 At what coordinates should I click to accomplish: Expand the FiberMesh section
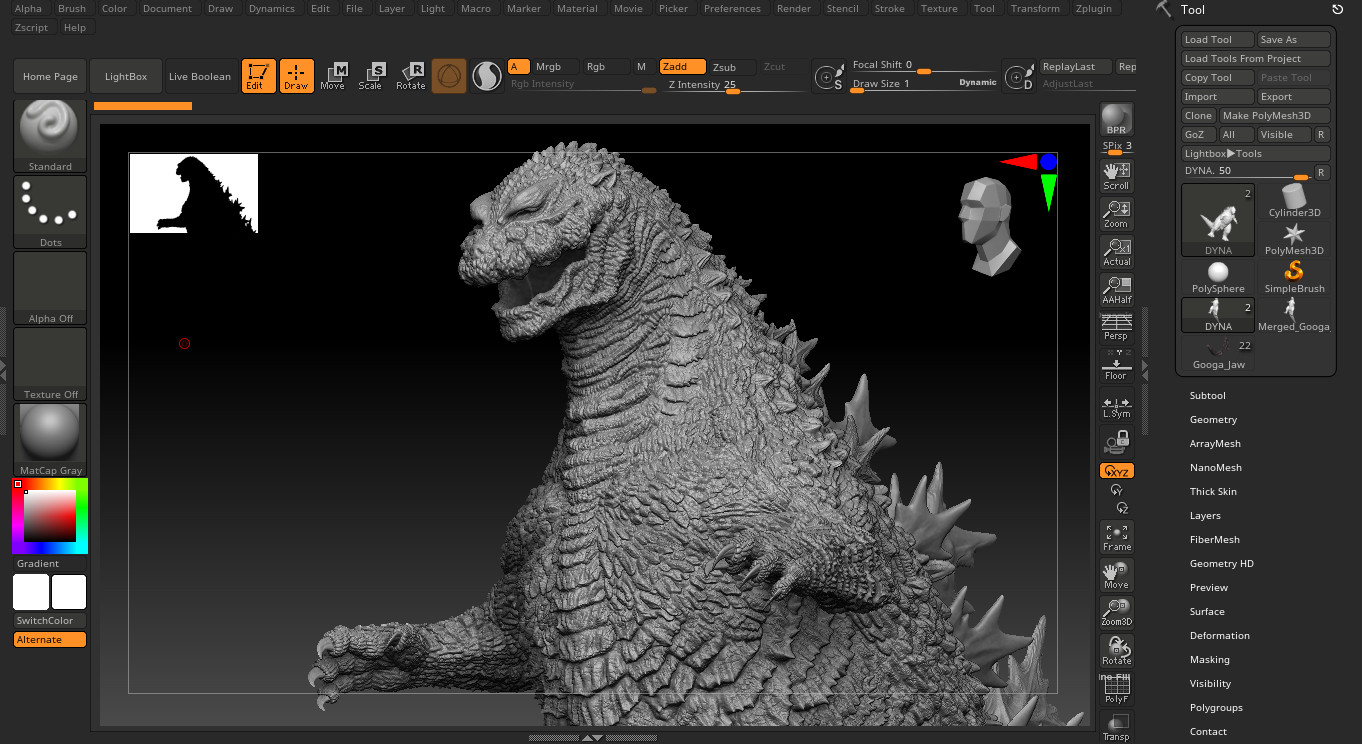click(x=1214, y=540)
